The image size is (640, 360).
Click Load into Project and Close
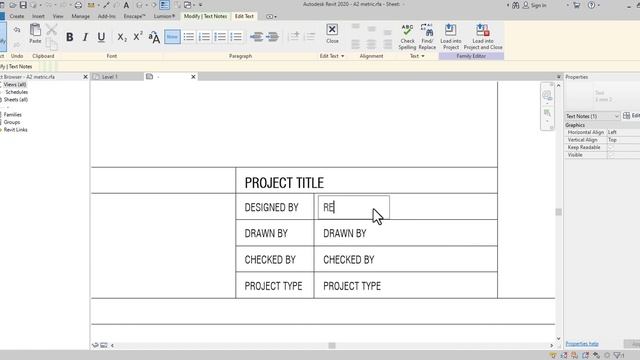pyautogui.click(x=483, y=37)
